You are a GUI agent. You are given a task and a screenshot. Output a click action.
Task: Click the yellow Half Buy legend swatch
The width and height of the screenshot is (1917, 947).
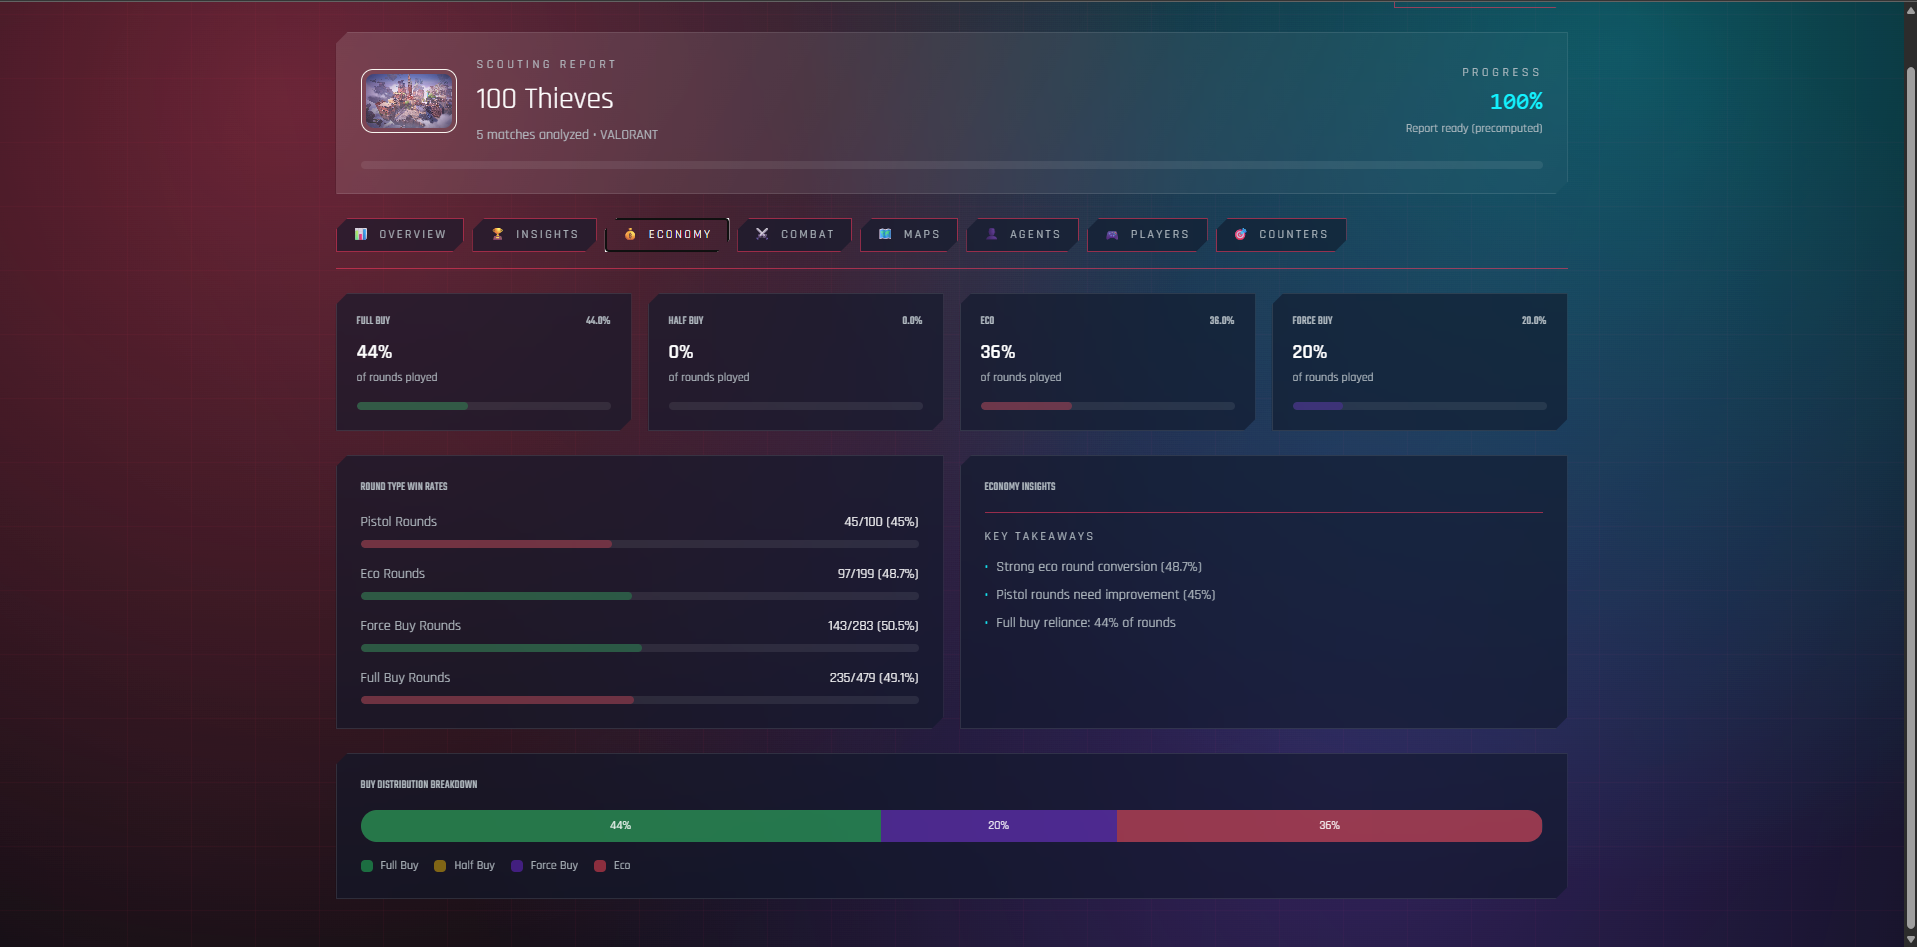pos(440,866)
